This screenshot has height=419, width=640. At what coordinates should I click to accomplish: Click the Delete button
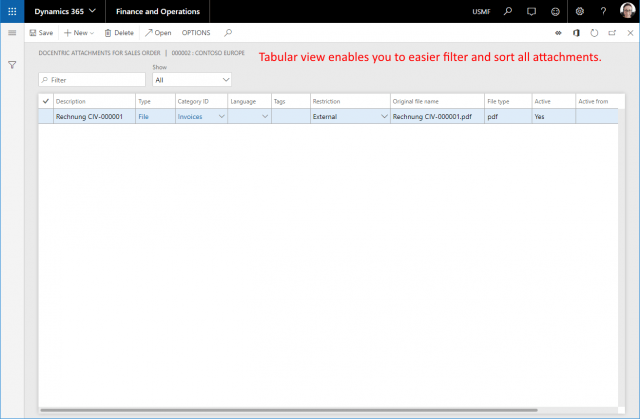(x=119, y=33)
